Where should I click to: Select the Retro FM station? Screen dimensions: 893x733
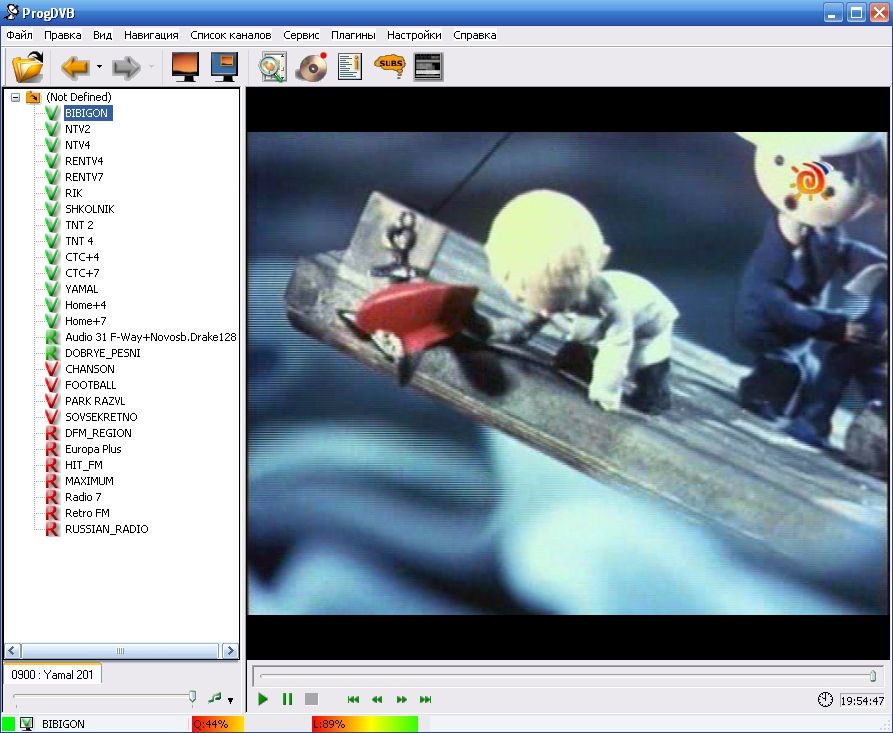tap(87, 512)
